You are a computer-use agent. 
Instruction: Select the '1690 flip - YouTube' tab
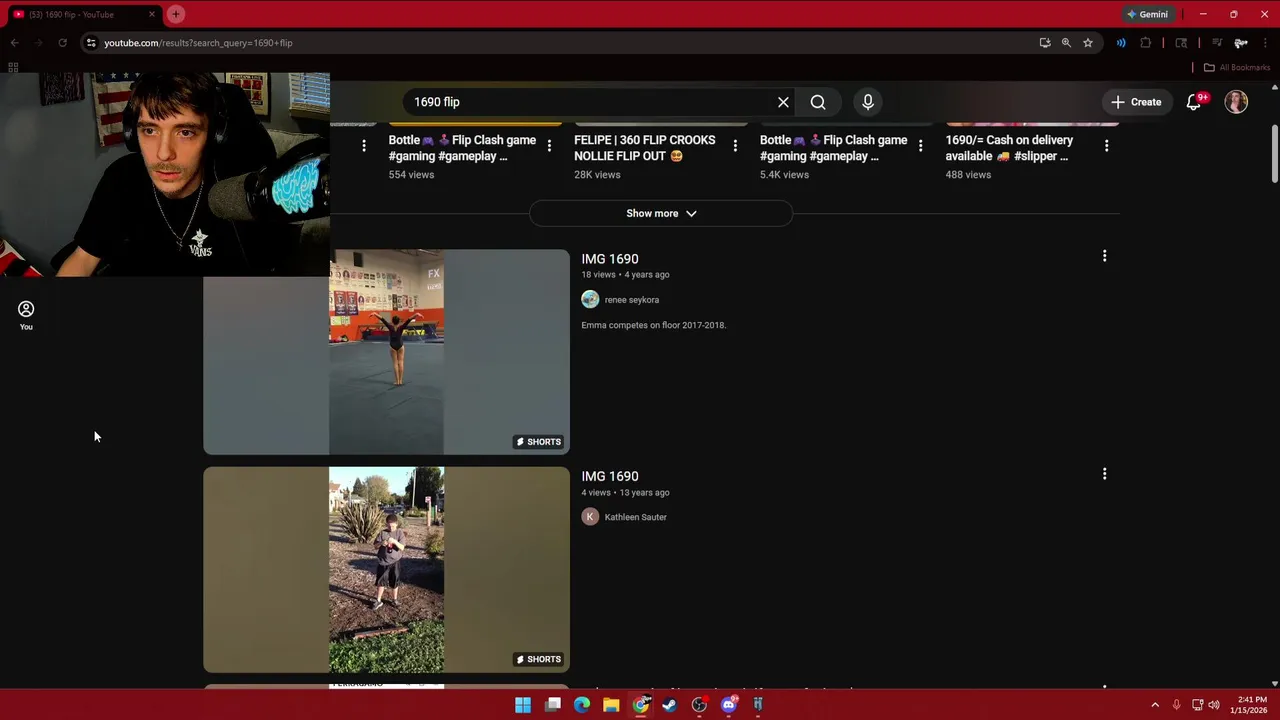click(82, 14)
